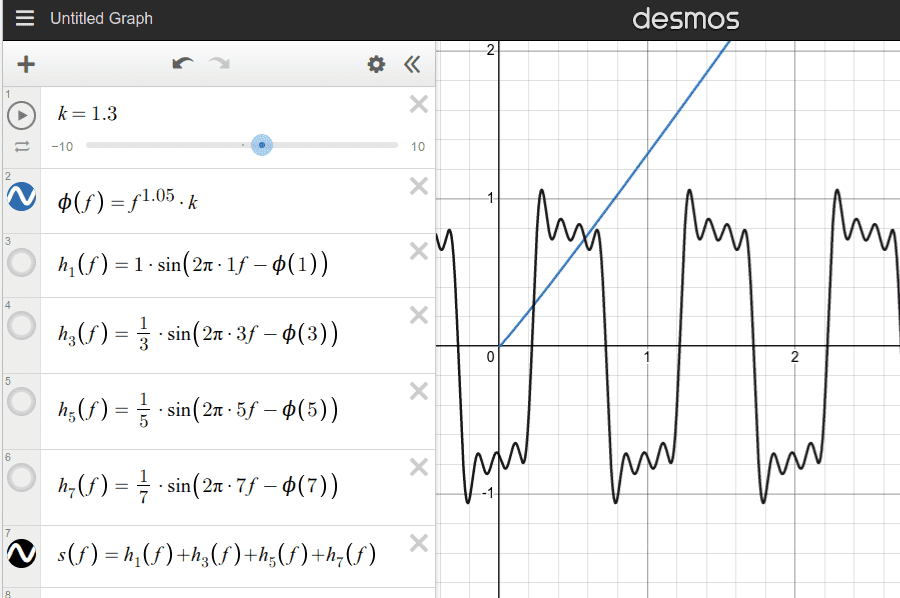Viewport: 900px width, 598px height.
Task: Click the redo arrow
Action: coord(219,64)
